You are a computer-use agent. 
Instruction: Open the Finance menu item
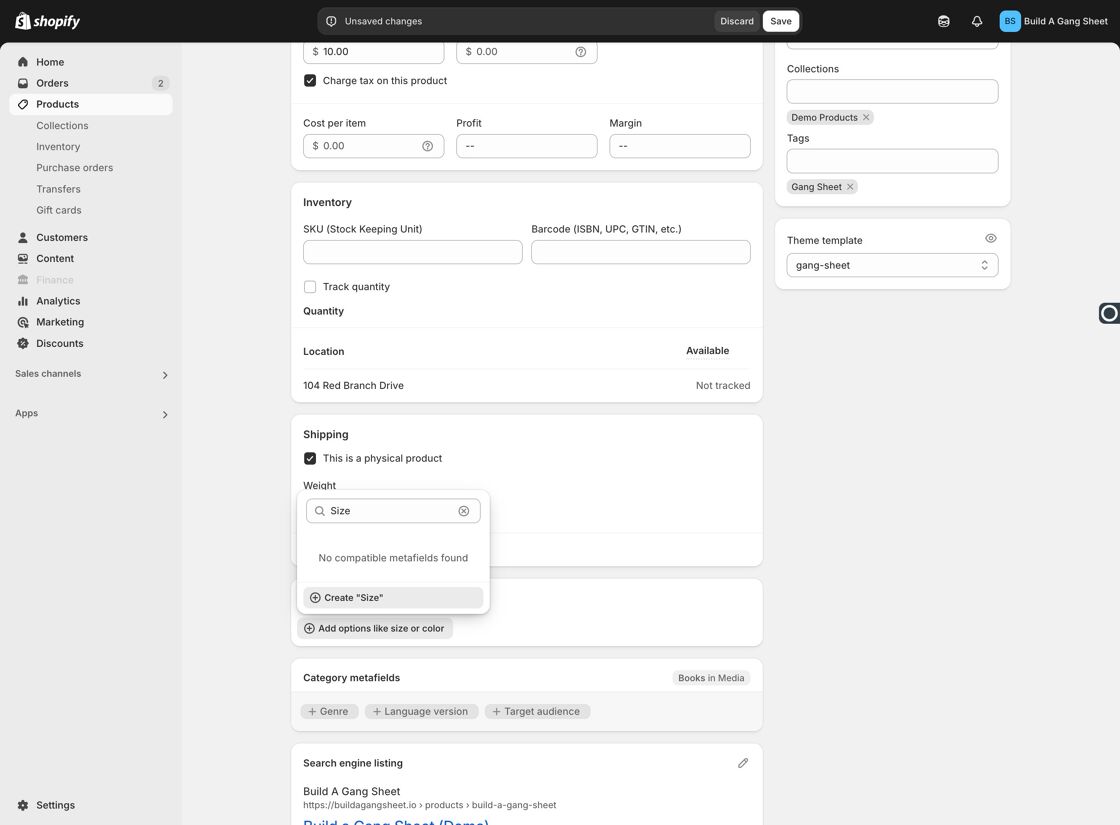(x=54, y=280)
